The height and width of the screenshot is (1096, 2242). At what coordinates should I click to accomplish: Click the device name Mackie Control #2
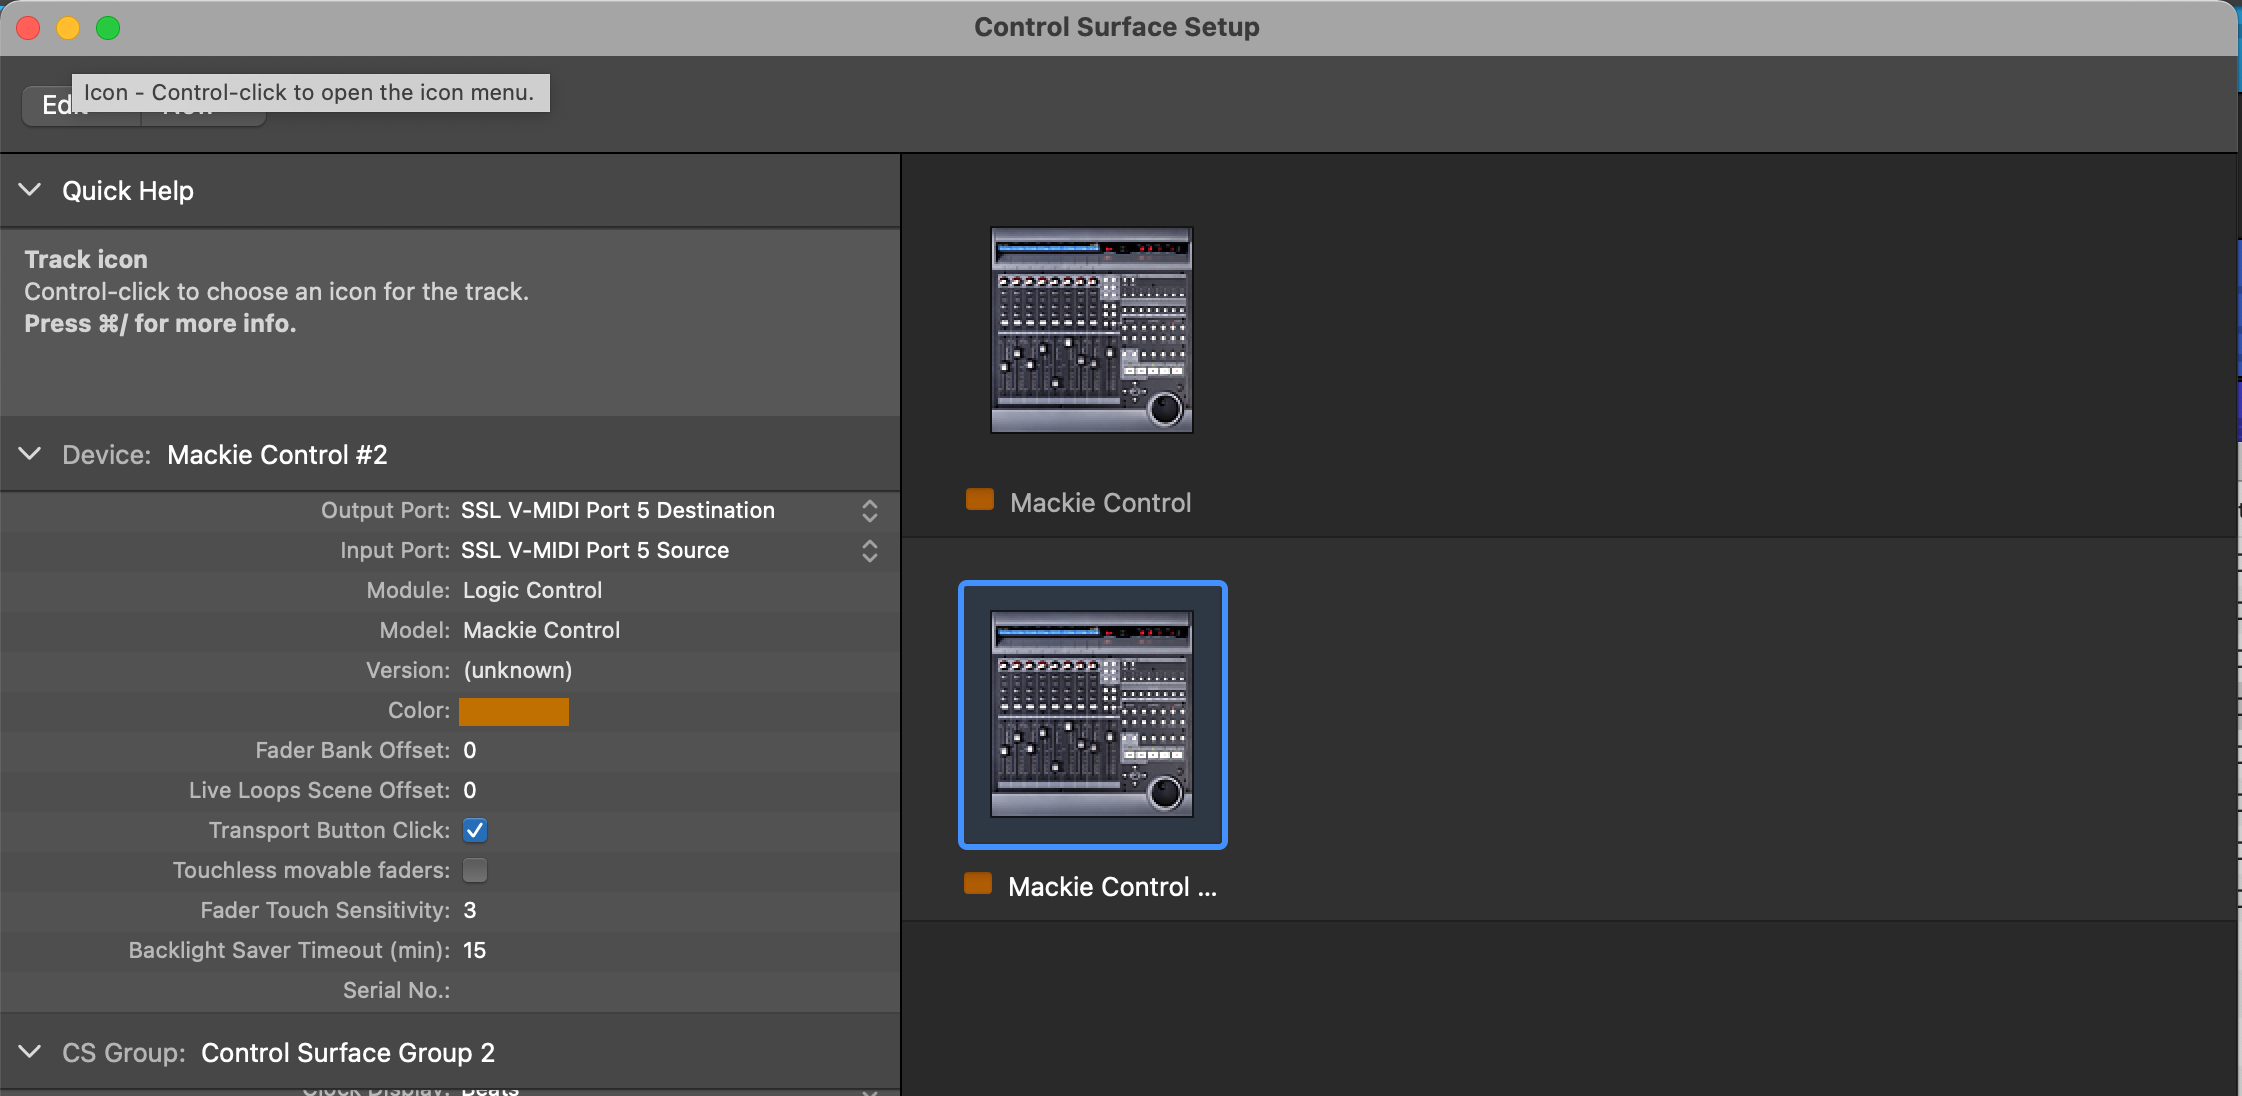click(277, 455)
